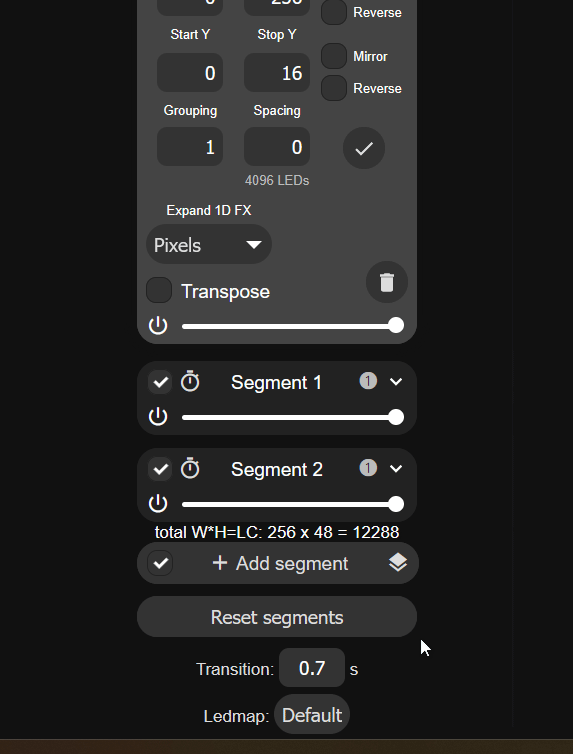Click the layers icon beside Add segment
The width and height of the screenshot is (573, 754).
398,563
